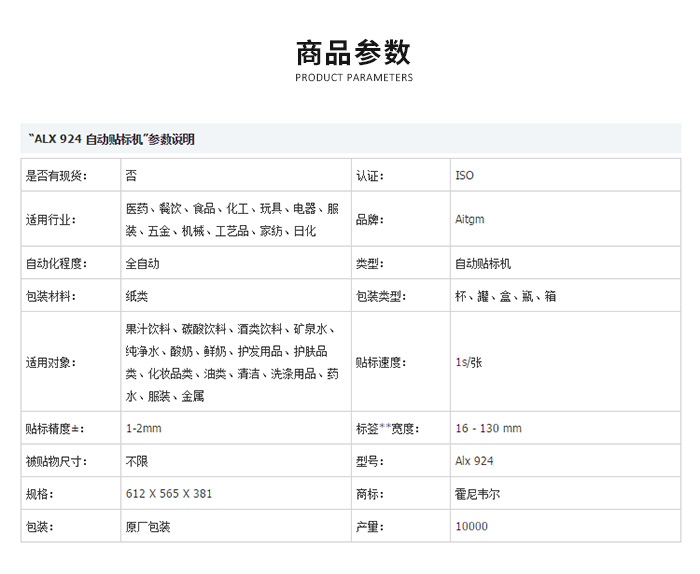This screenshot has height=574, width=700.
Task: Click the trademark value 霍尼韦尔
Action: click(x=477, y=494)
